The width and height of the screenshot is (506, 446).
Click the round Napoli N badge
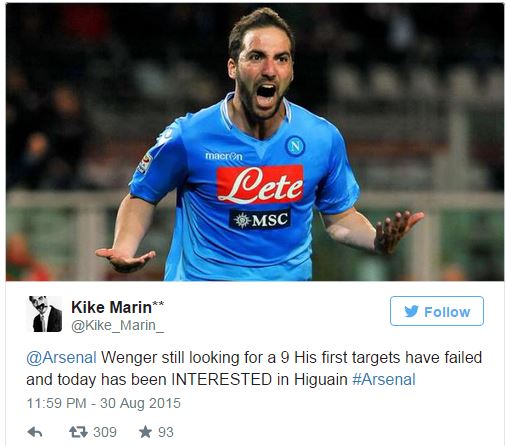pyautogui.click(x=295, y=146)
